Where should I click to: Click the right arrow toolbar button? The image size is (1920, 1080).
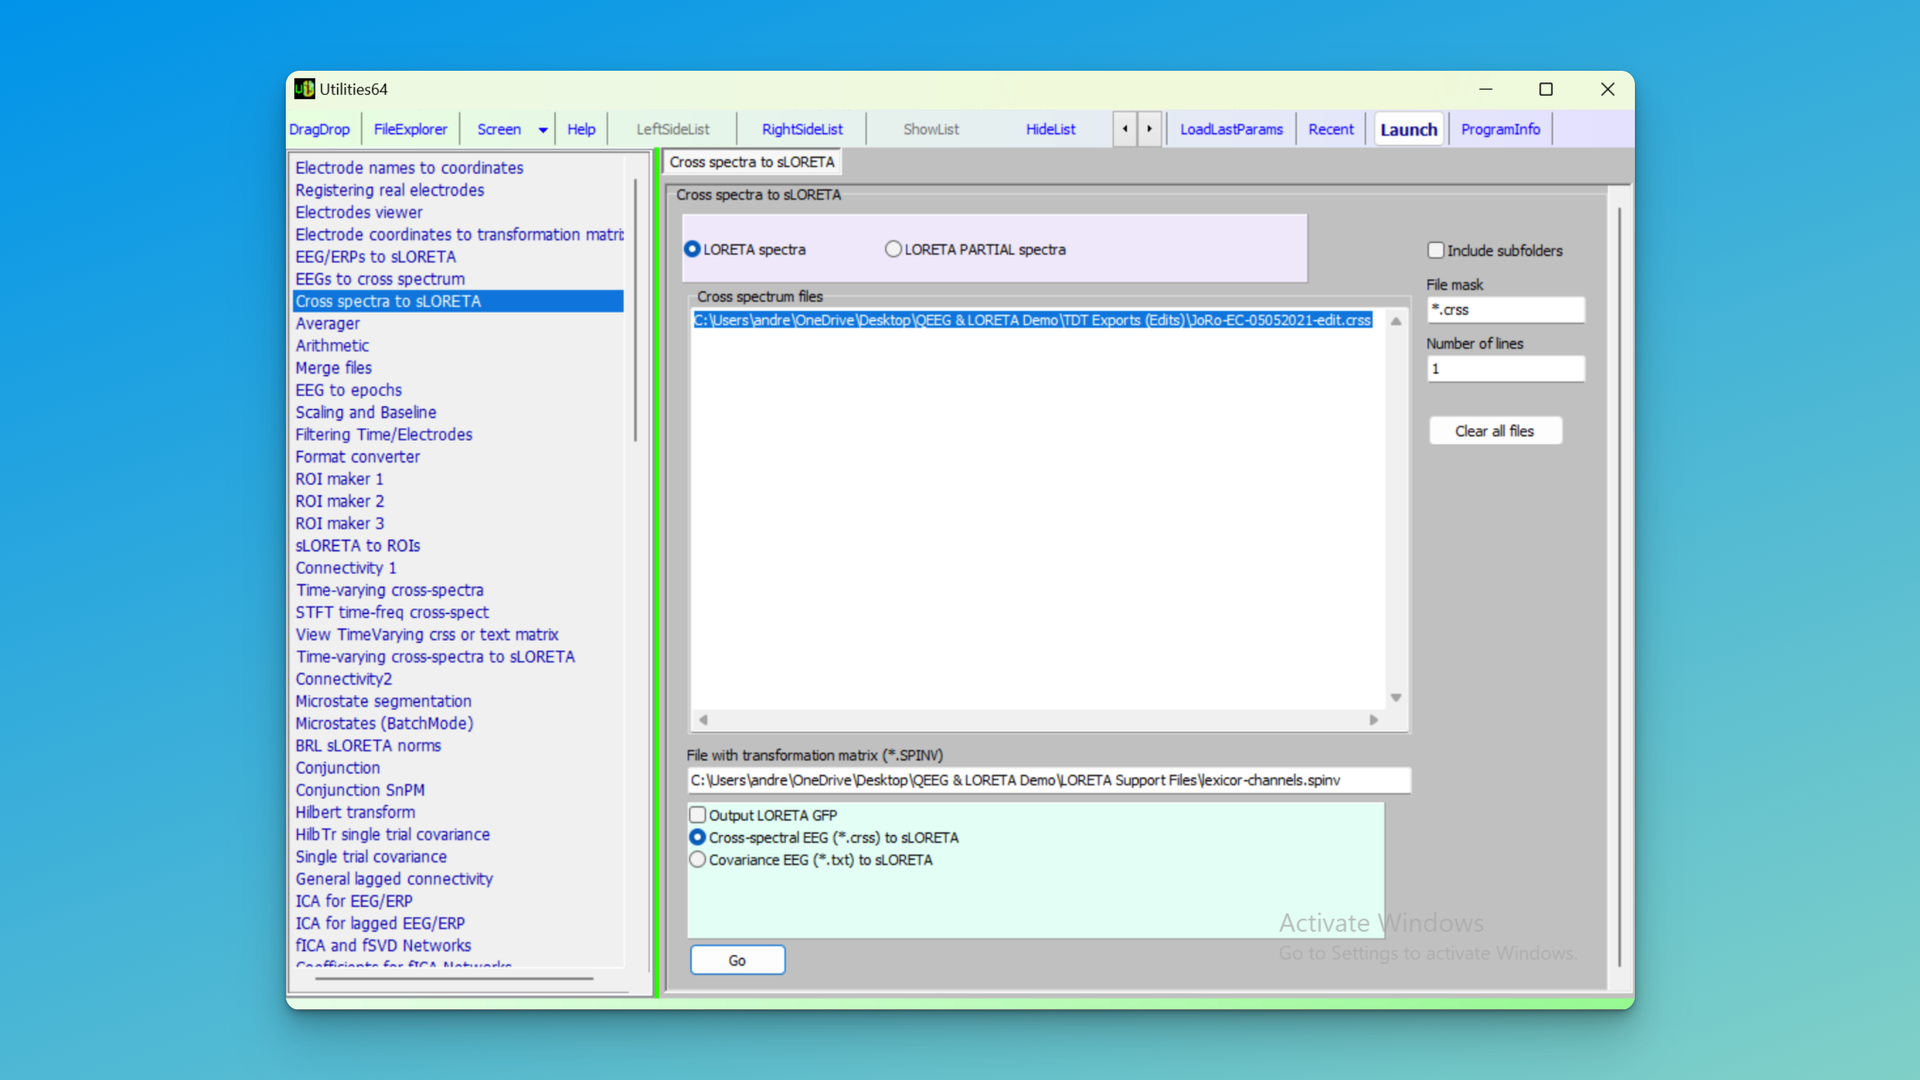tap(1149, 129)
